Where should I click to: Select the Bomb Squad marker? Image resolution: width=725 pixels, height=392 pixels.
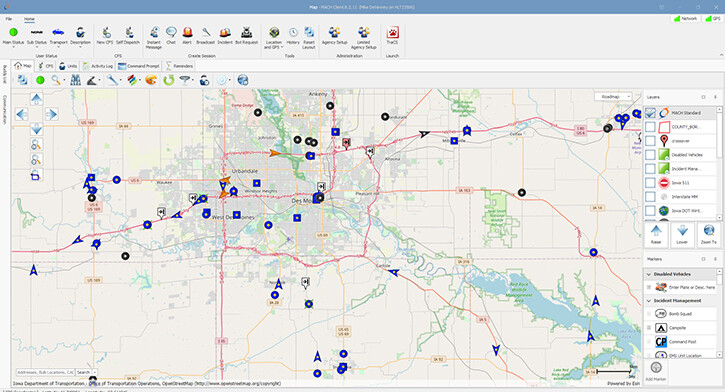(681, 314)
